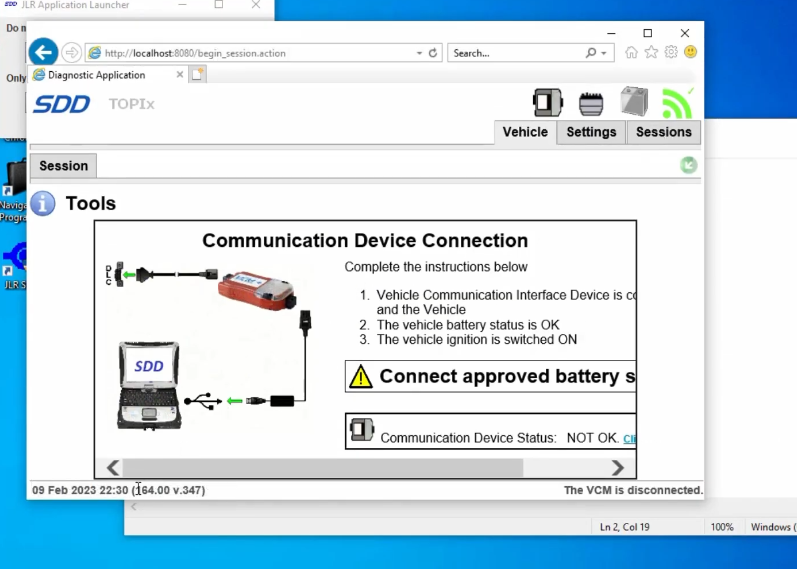Switch to the Settings tab

591,132
